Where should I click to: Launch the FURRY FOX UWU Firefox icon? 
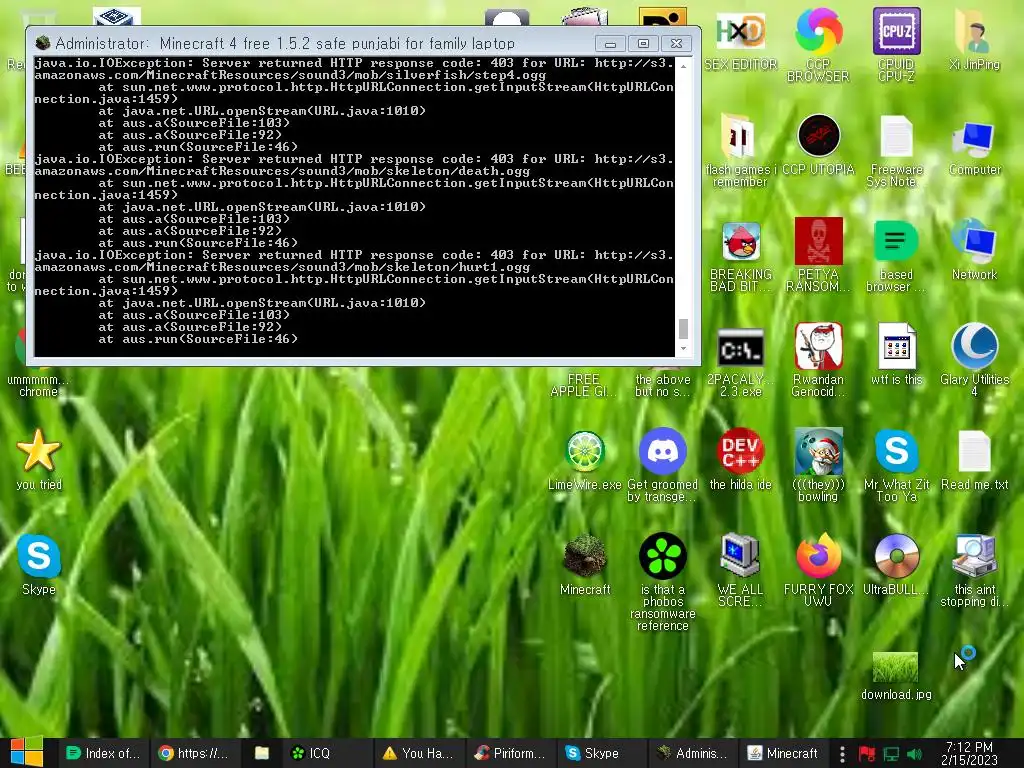pos(818,556)
